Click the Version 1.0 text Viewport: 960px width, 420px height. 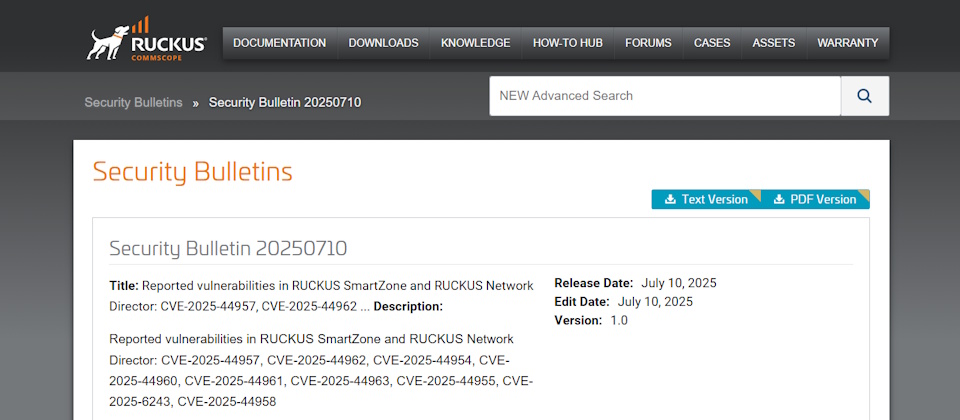pos(592,320)
